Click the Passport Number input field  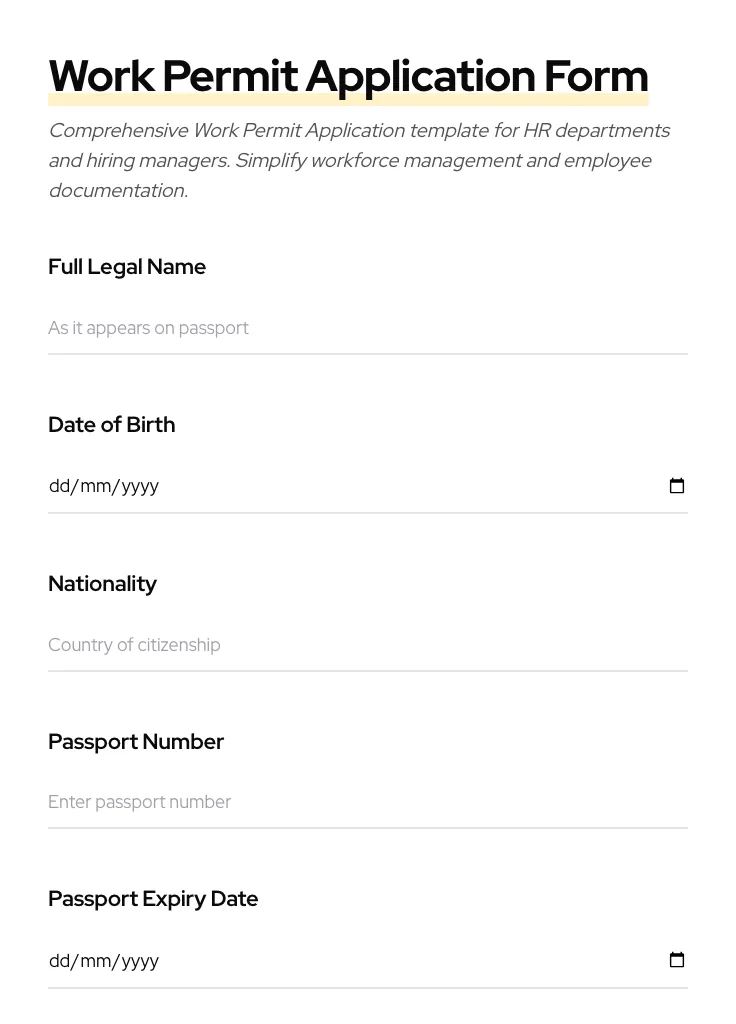point(300,802)
